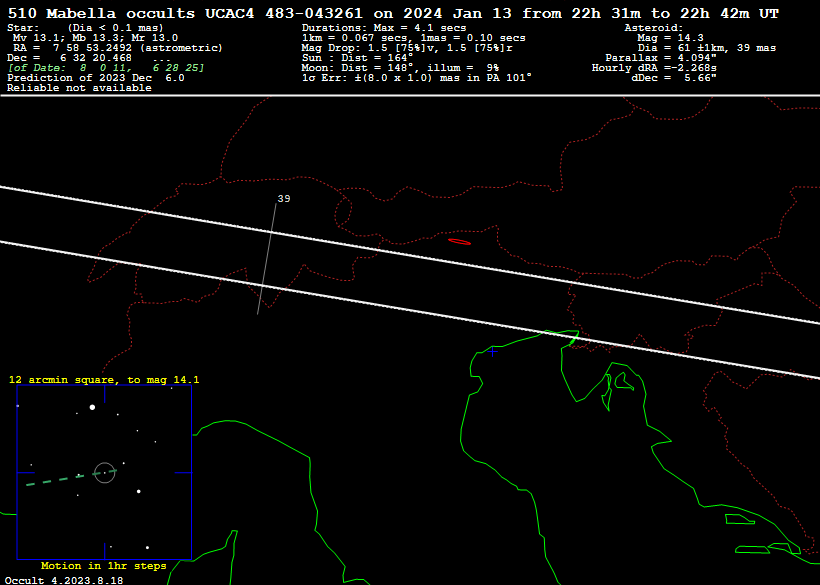Click the Dec value '6 32 20.468'
Screen dimensions: 820x585
click(96, 58)
